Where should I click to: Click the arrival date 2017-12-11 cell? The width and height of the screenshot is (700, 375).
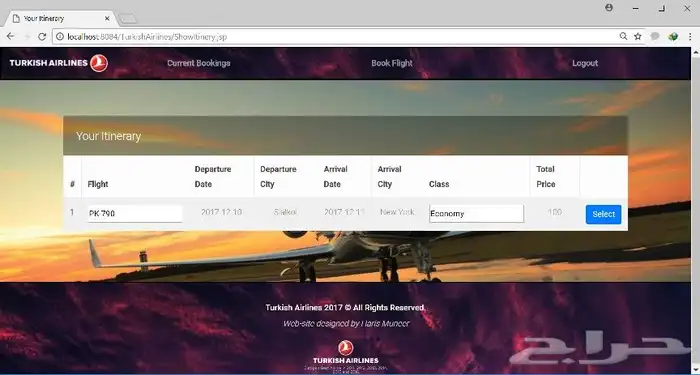pyautogui.click(x=344, y=212)
